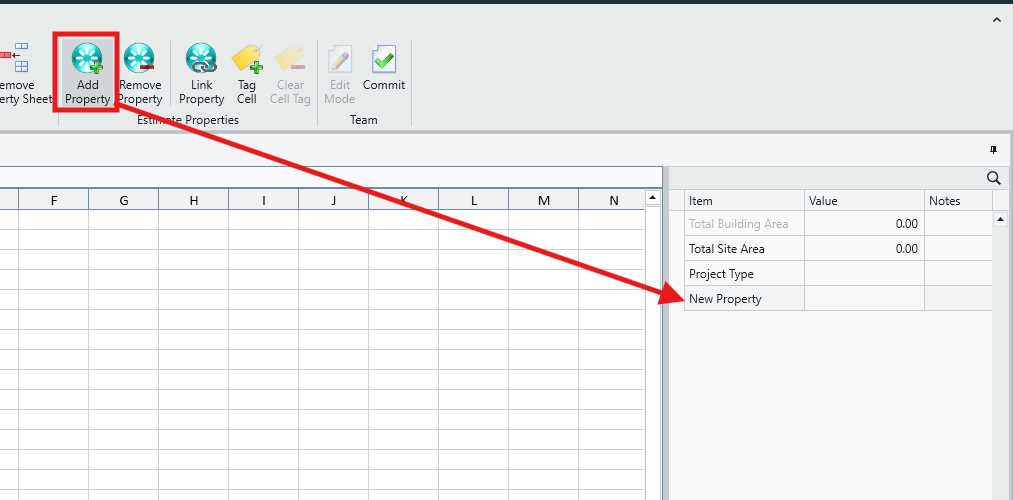
Task: Click the Value column header
Action: point(864,201)
